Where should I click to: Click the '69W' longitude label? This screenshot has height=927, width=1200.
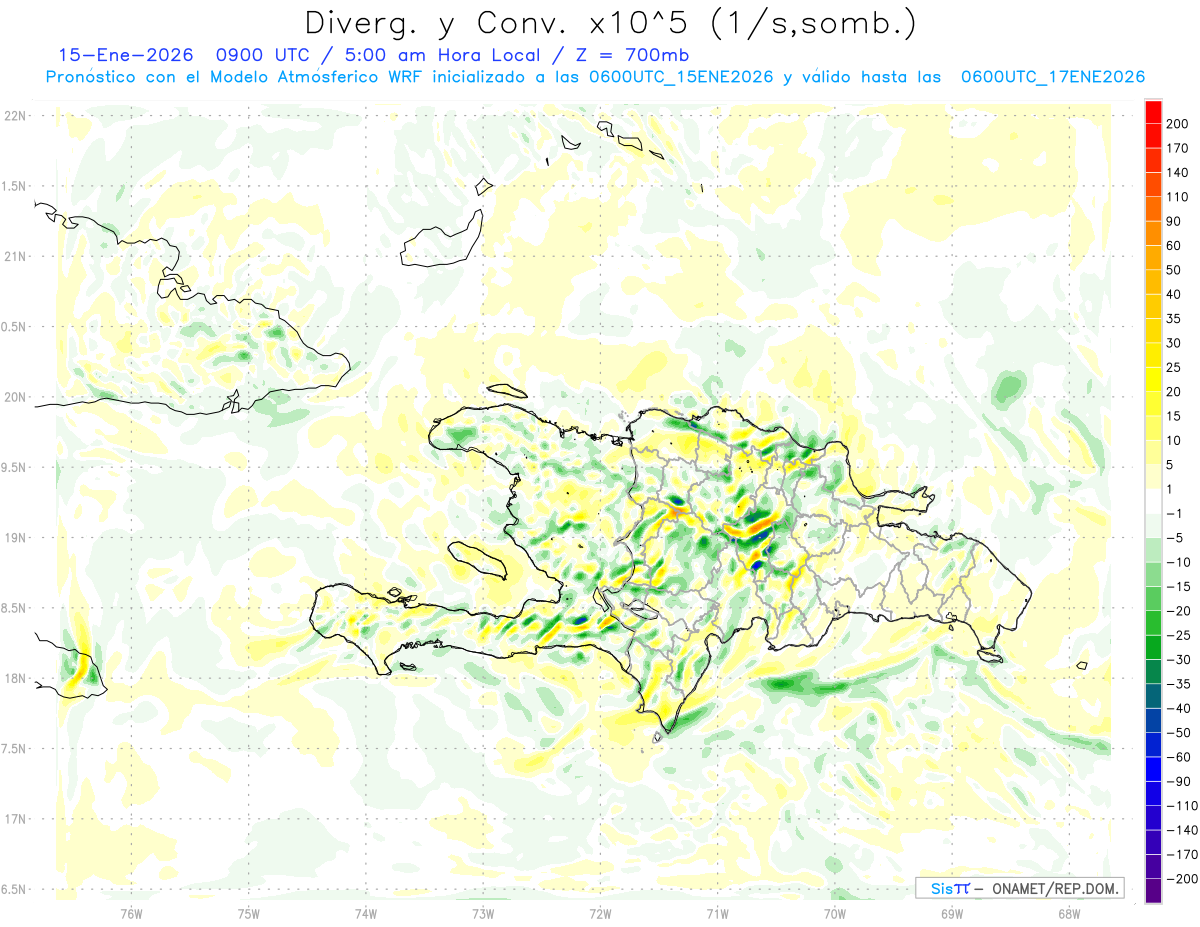pyautogui.click(x=952, y=913)
